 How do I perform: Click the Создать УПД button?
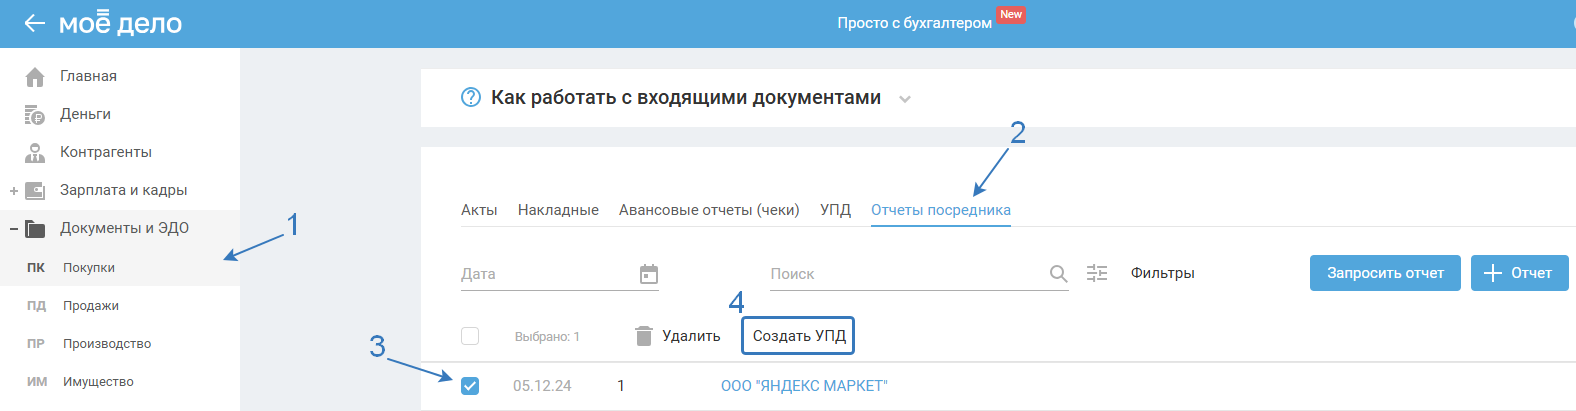(798, 336)
